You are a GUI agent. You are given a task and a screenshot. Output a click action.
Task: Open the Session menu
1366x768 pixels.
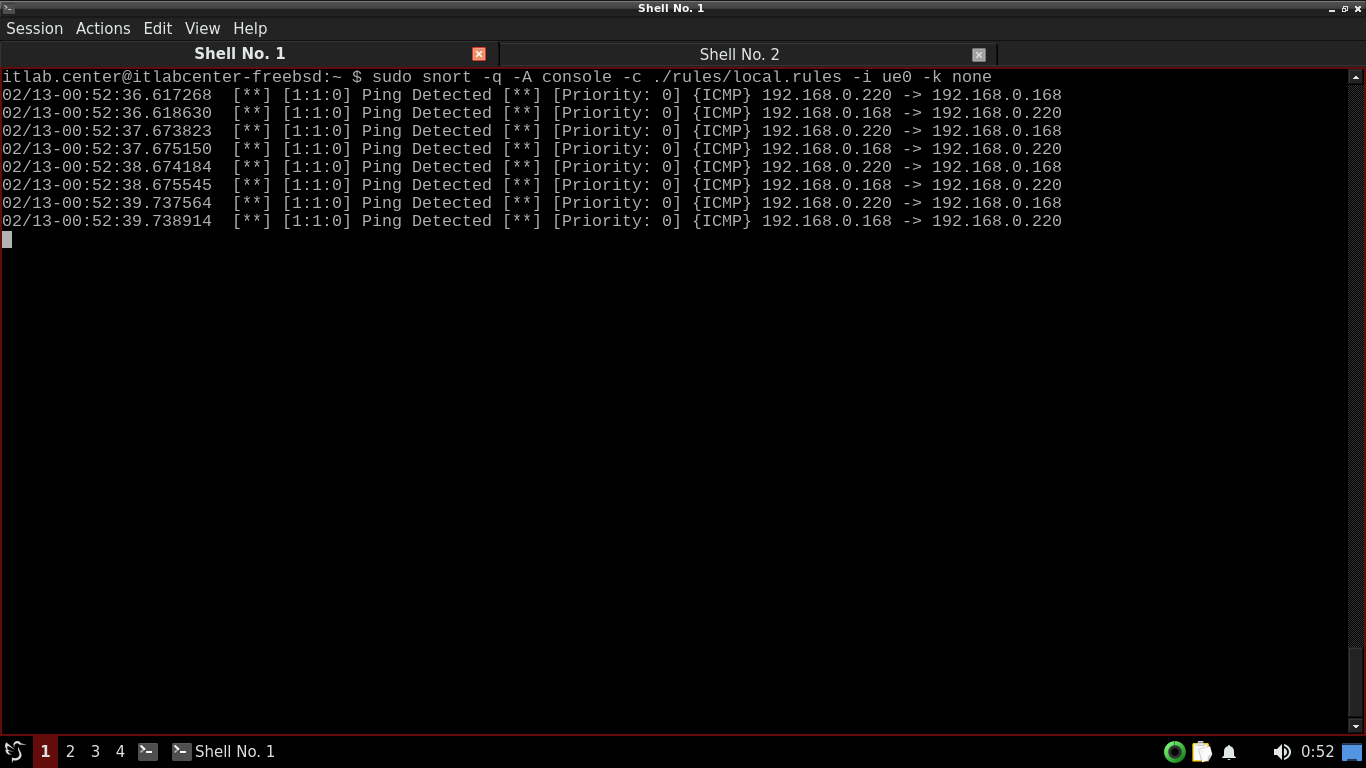pos(35,28)
